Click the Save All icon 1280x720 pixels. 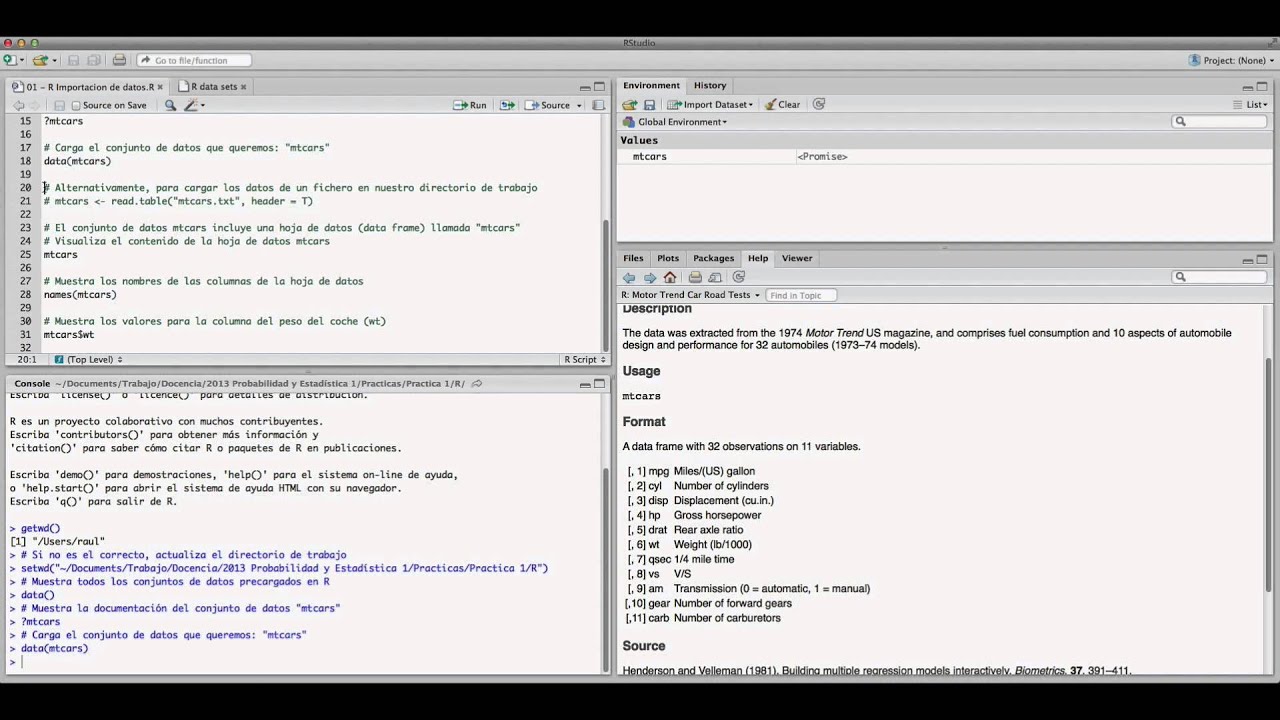[94, 60]
